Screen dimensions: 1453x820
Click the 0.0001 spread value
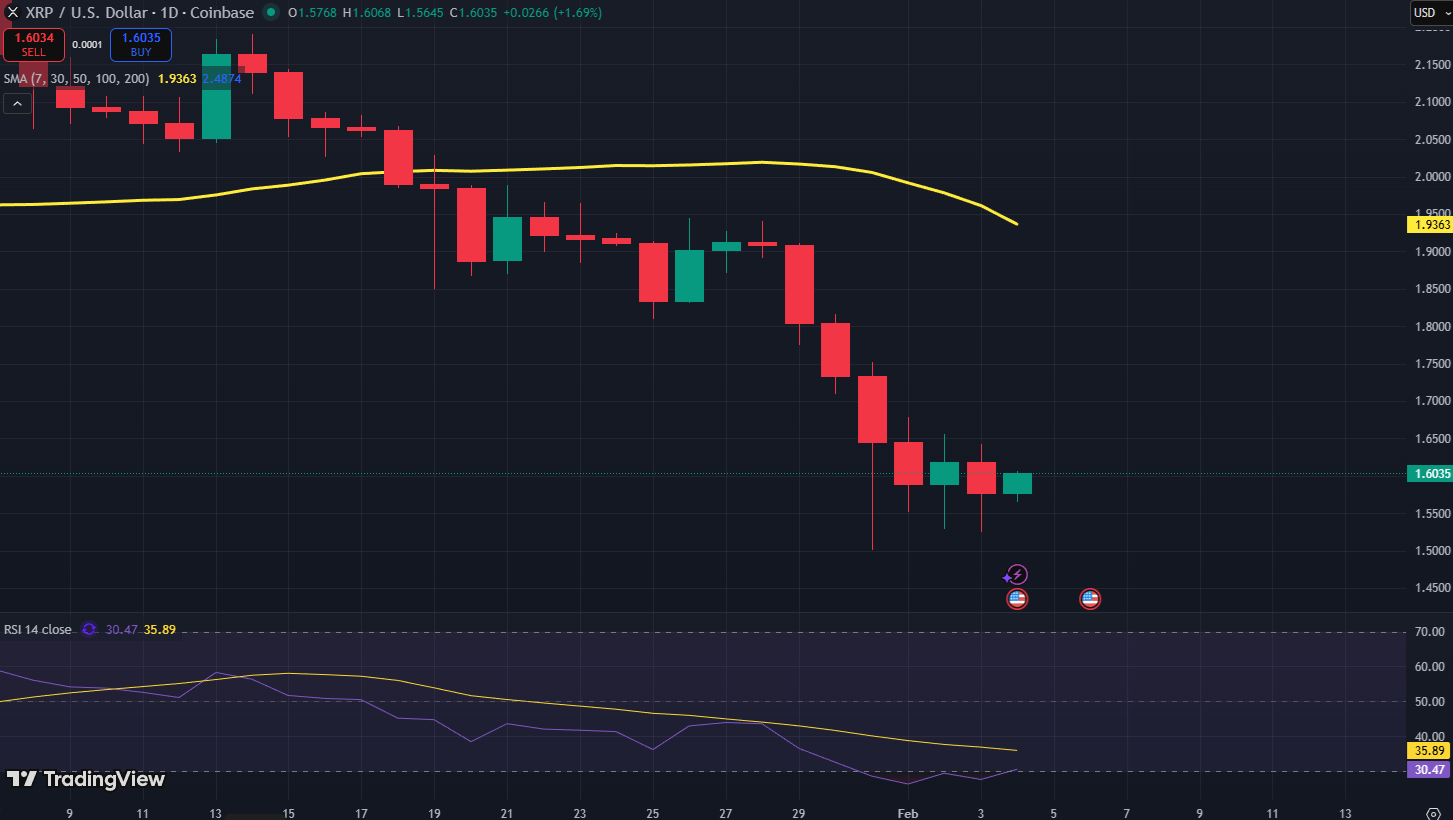click(88, 45)
